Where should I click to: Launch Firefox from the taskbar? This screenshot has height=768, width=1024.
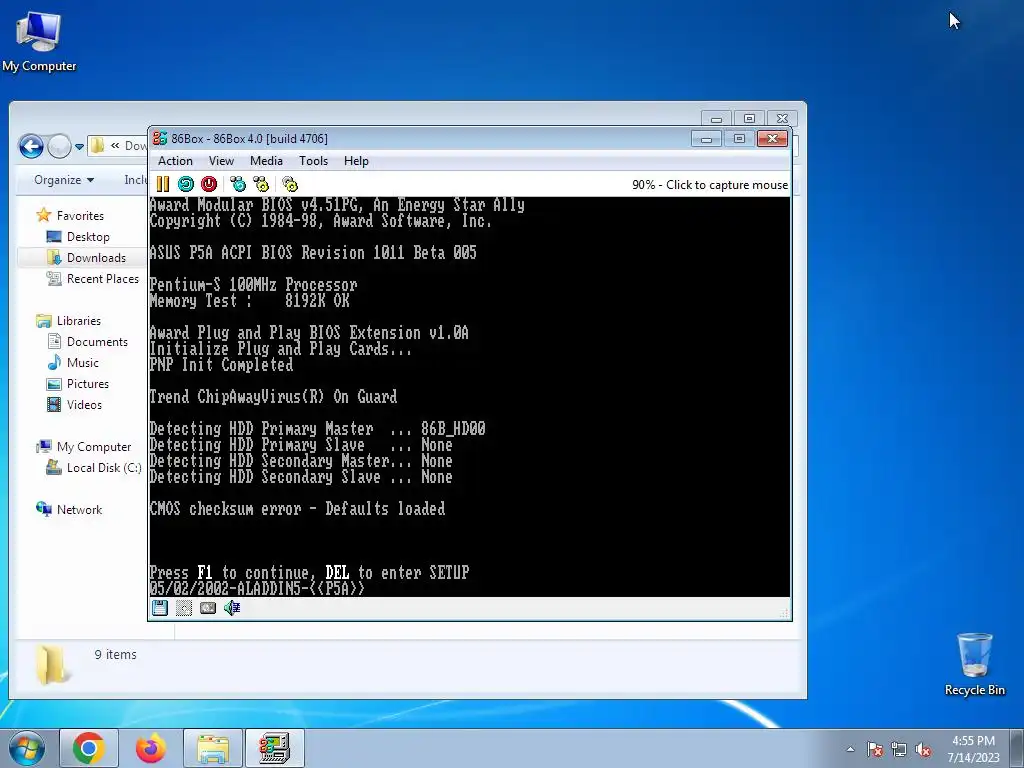(151, 748)
